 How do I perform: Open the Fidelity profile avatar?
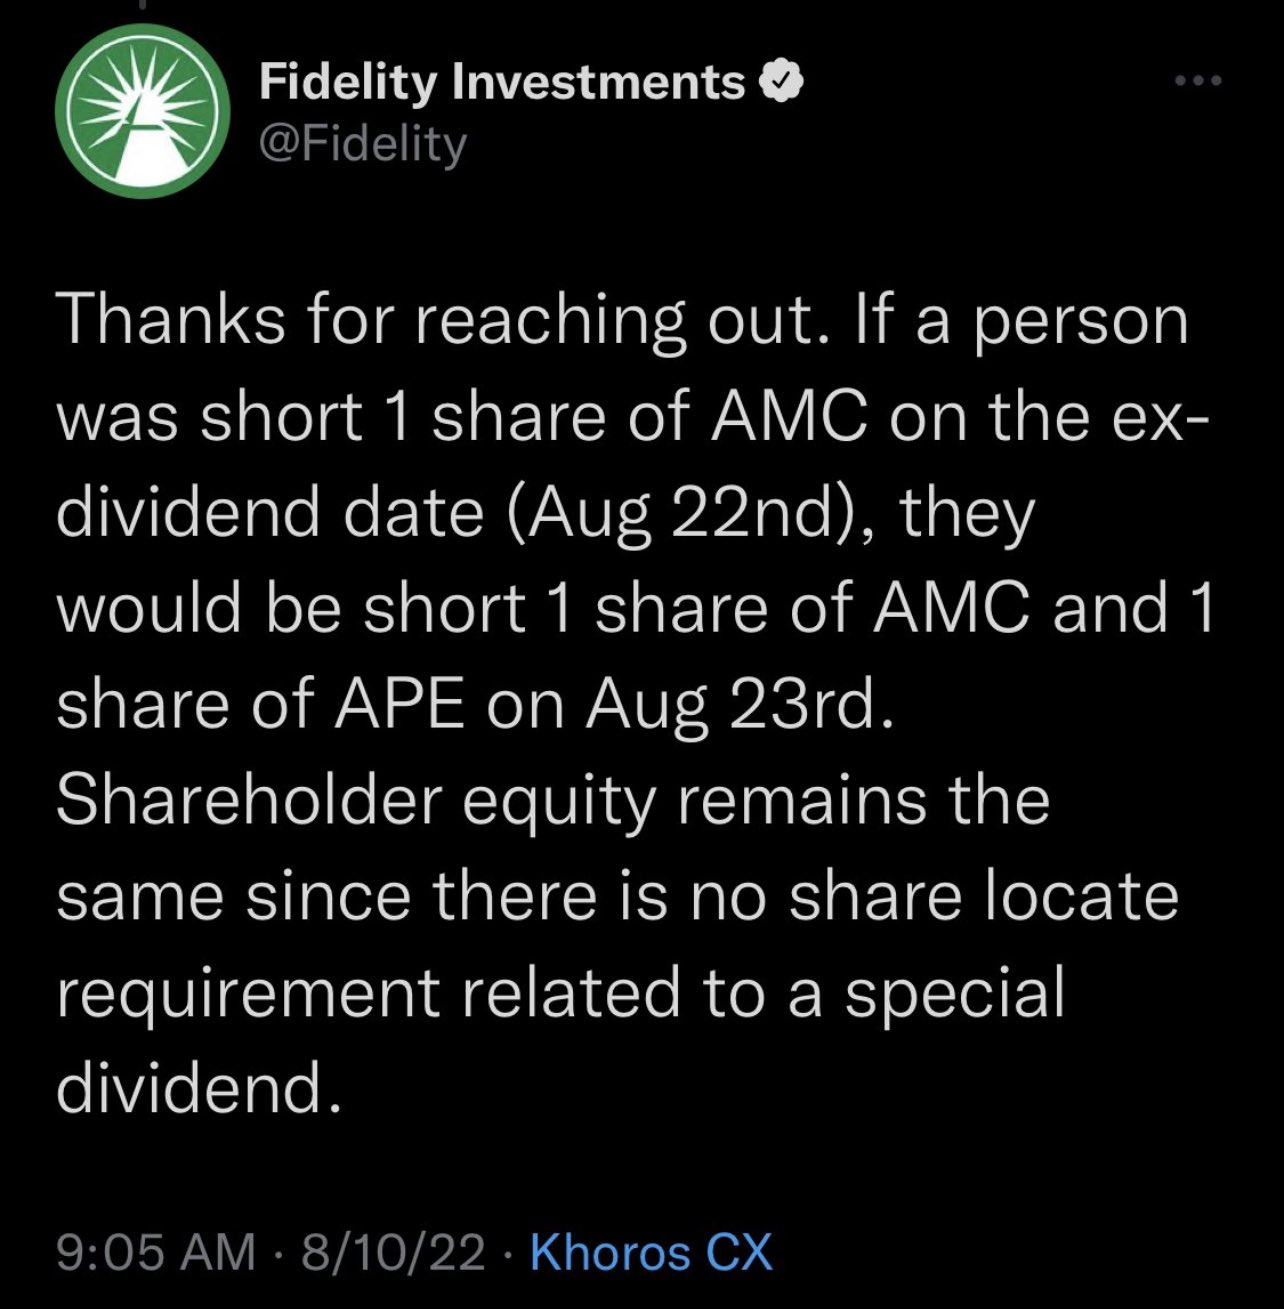coord(138,112)
